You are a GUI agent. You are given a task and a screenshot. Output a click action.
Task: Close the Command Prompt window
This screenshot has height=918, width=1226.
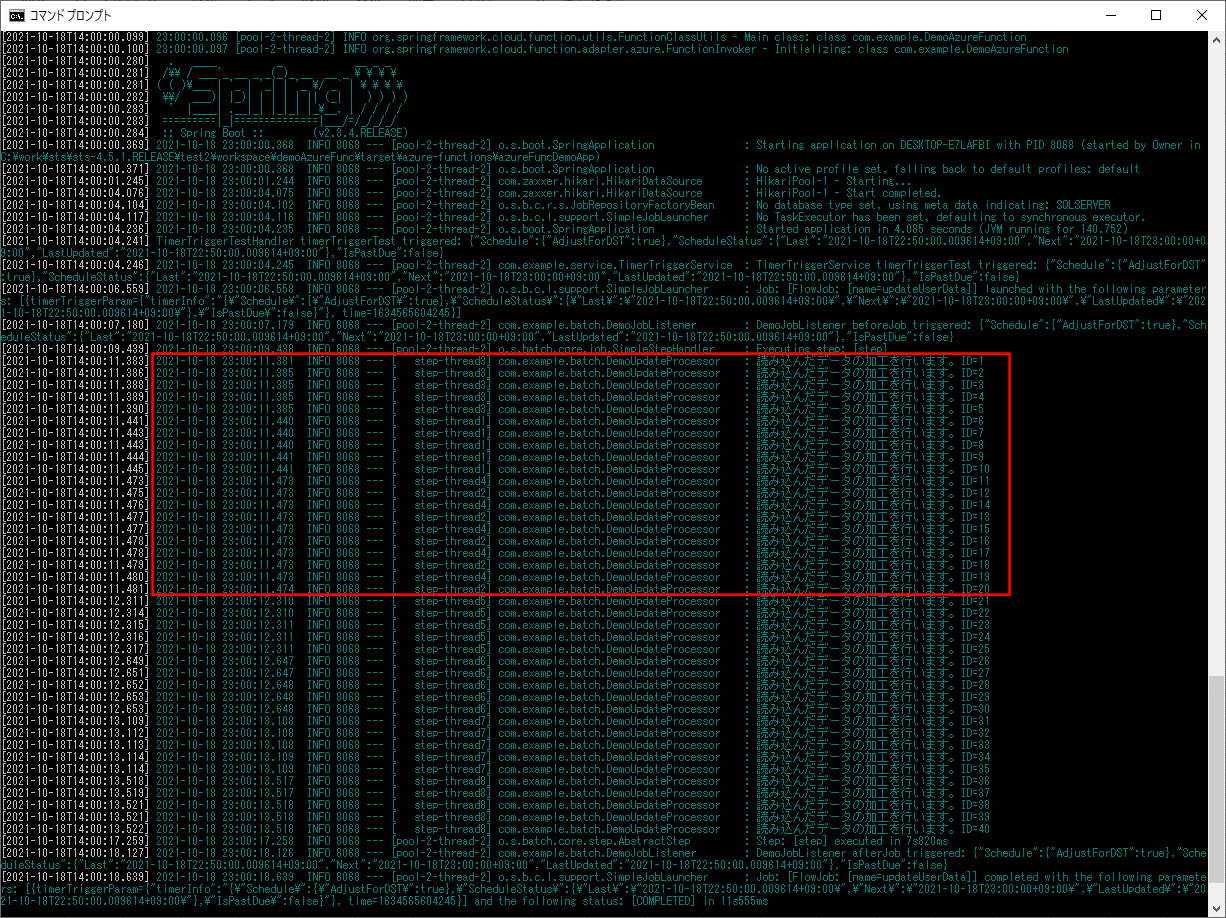1202,15
